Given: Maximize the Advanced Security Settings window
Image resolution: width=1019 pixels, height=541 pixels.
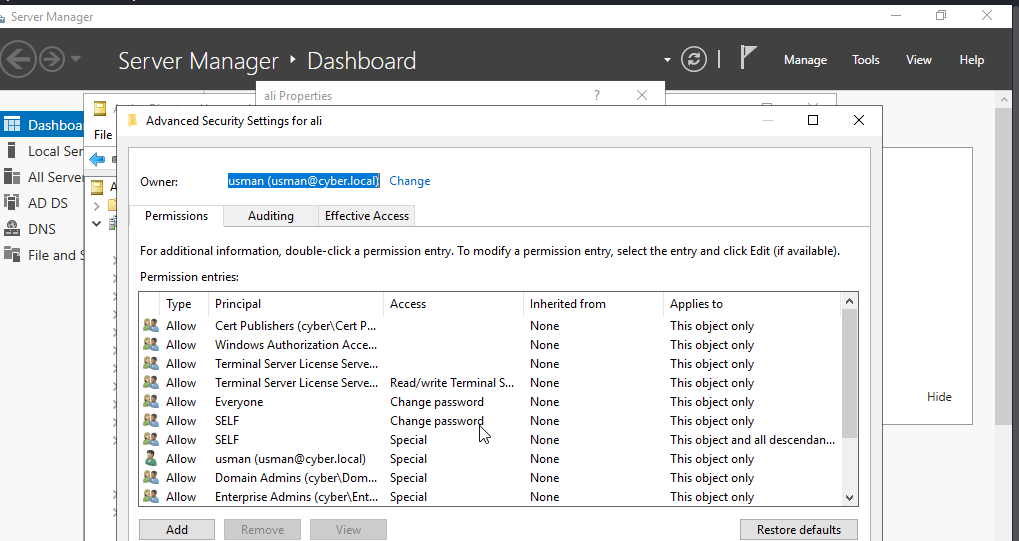Looking at the screenshot, I should pos(812,120).
